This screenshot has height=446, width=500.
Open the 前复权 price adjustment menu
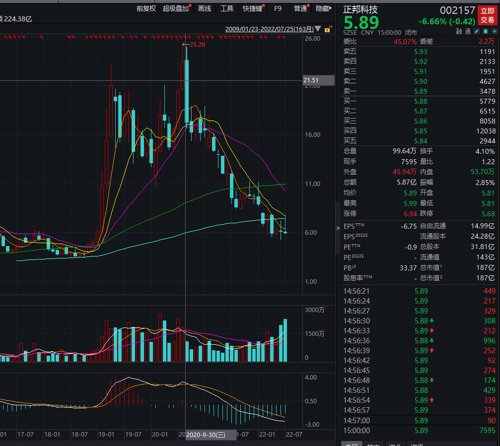coord(146,8)
